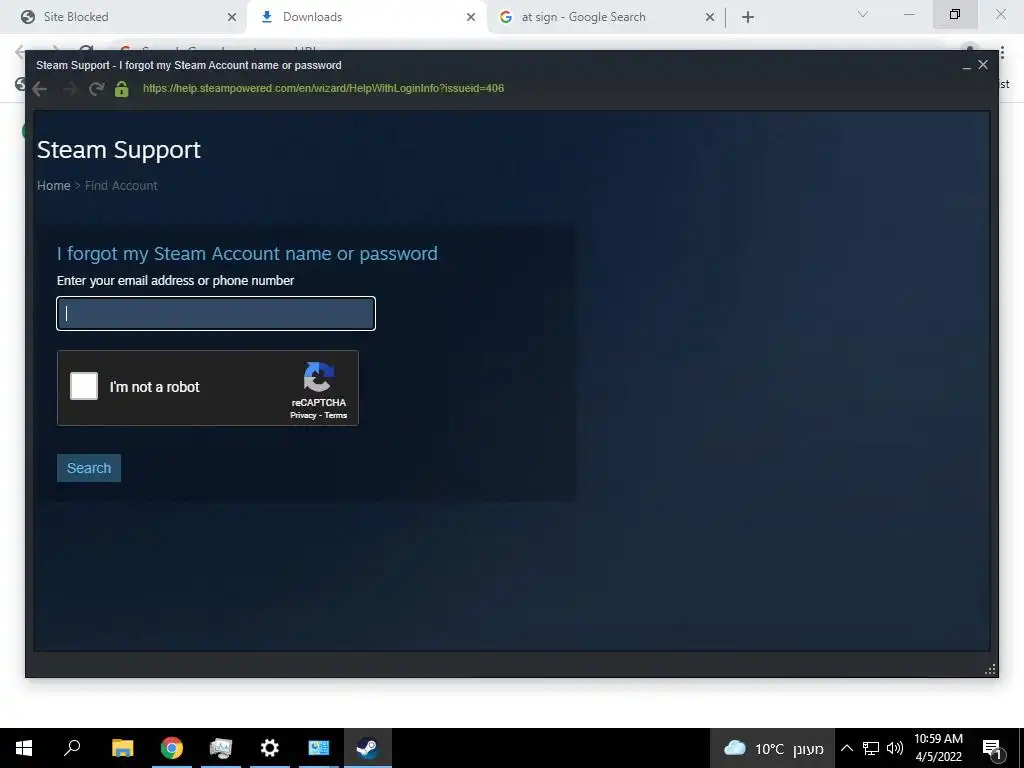Image resolution: width=1024 pixels, height=768 pixels.
Task: Open the clock showing 10:59 AM
Action: 938,748
